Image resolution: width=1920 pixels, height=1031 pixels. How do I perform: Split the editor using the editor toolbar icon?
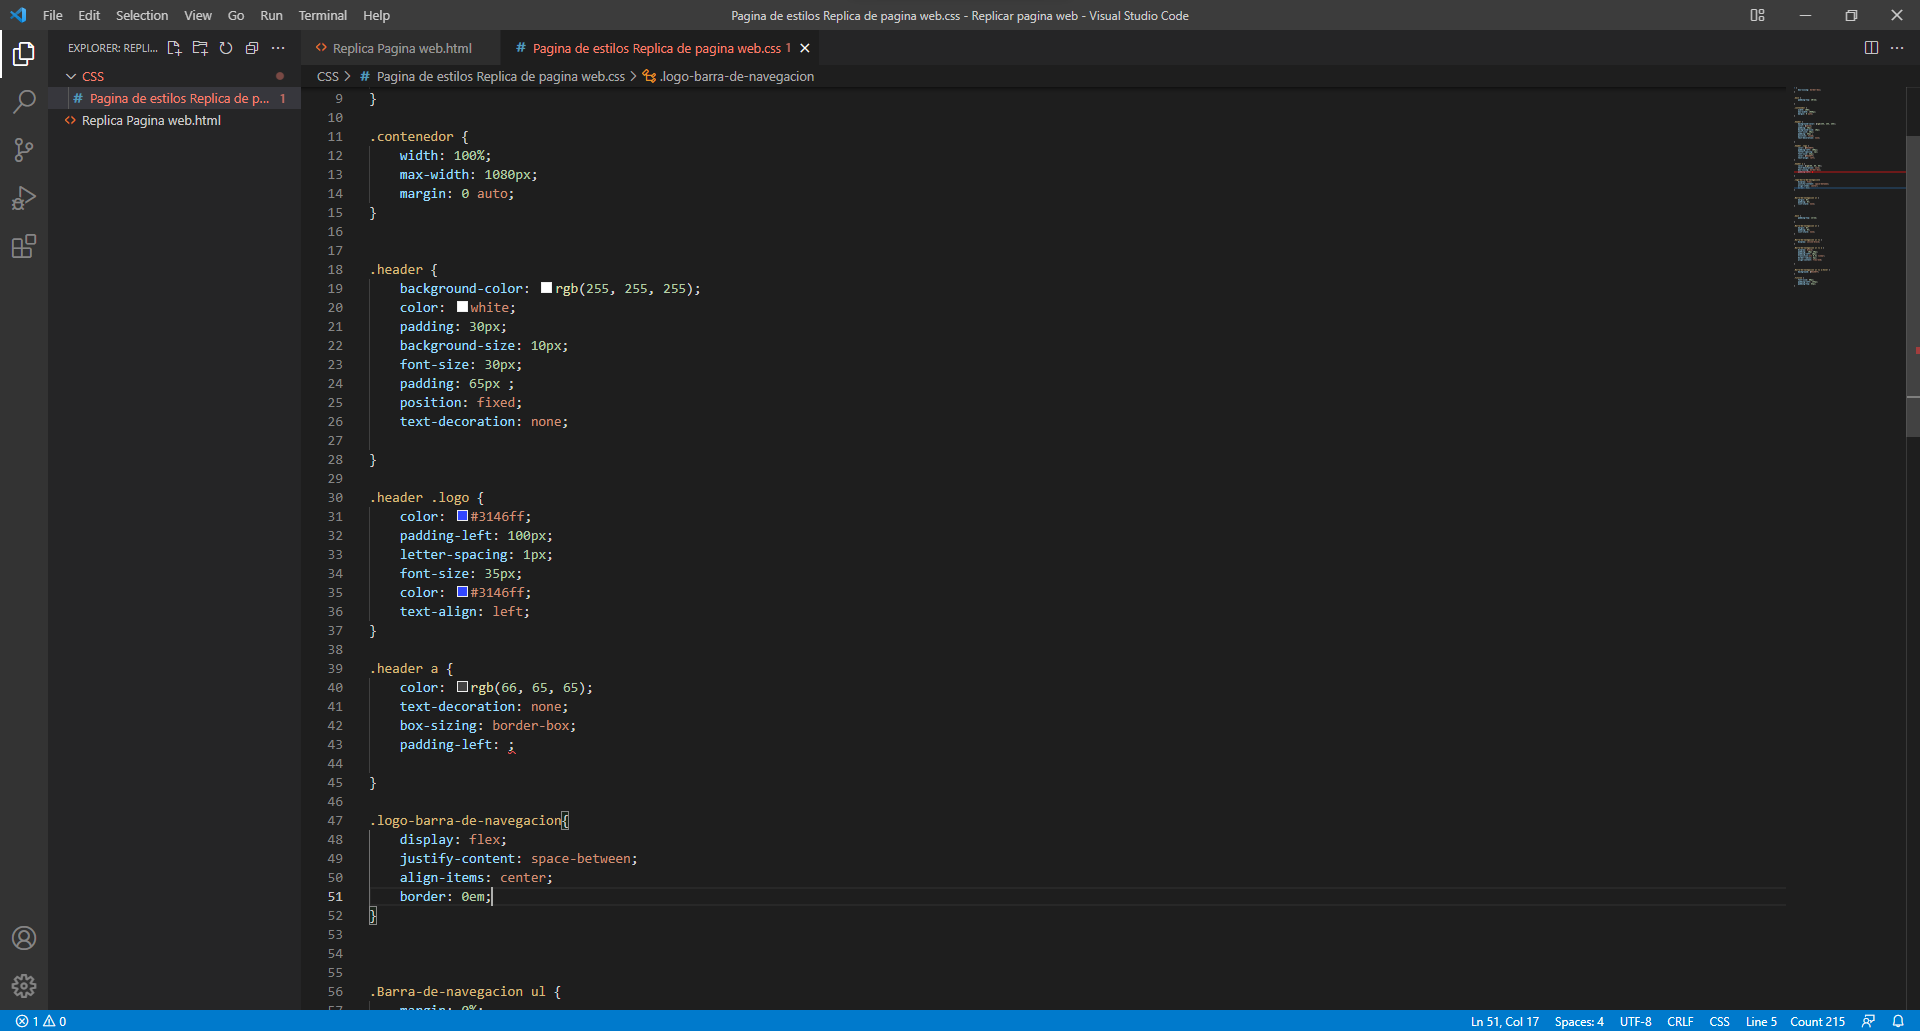pyautogui.click(x=1870, y=47)
